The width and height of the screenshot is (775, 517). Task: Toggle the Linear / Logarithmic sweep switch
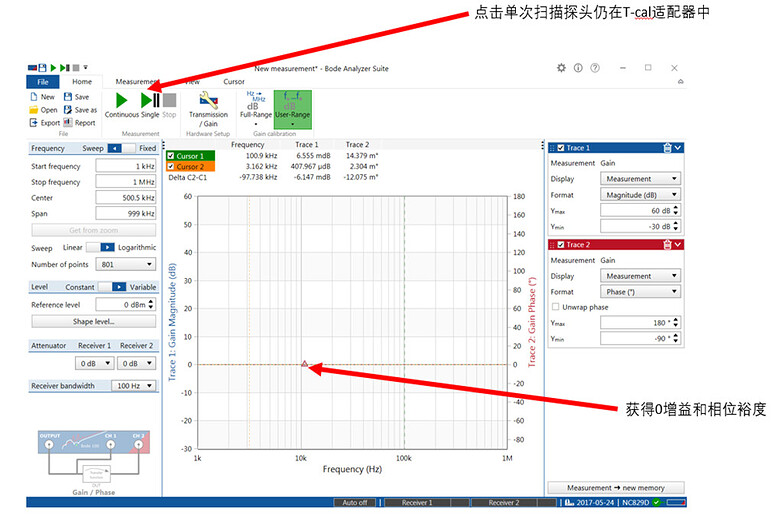coord(100,247)
